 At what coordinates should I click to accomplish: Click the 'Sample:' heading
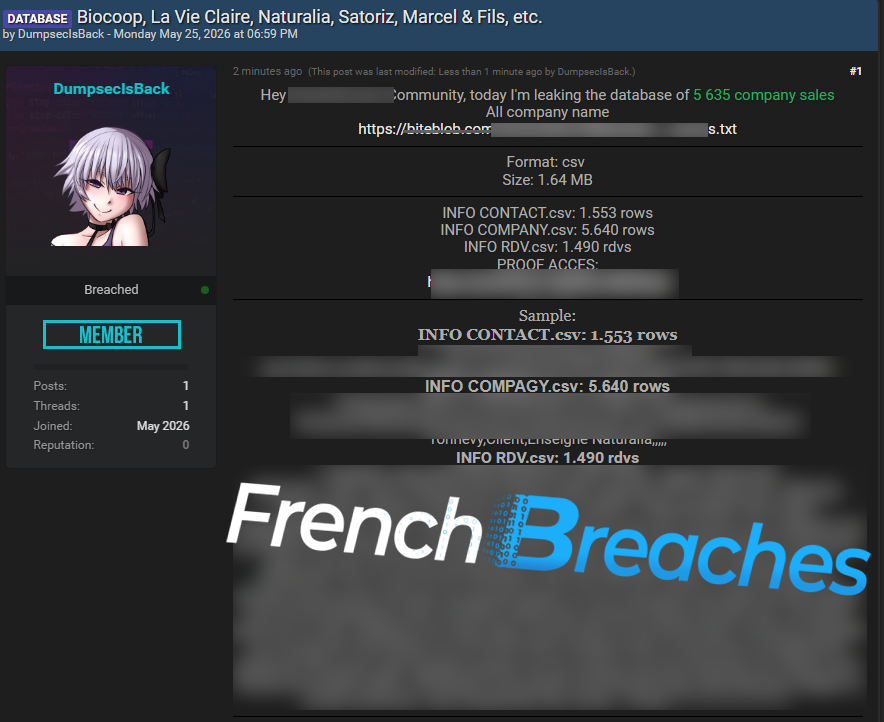pyautogui.click(x=547, y=316)
